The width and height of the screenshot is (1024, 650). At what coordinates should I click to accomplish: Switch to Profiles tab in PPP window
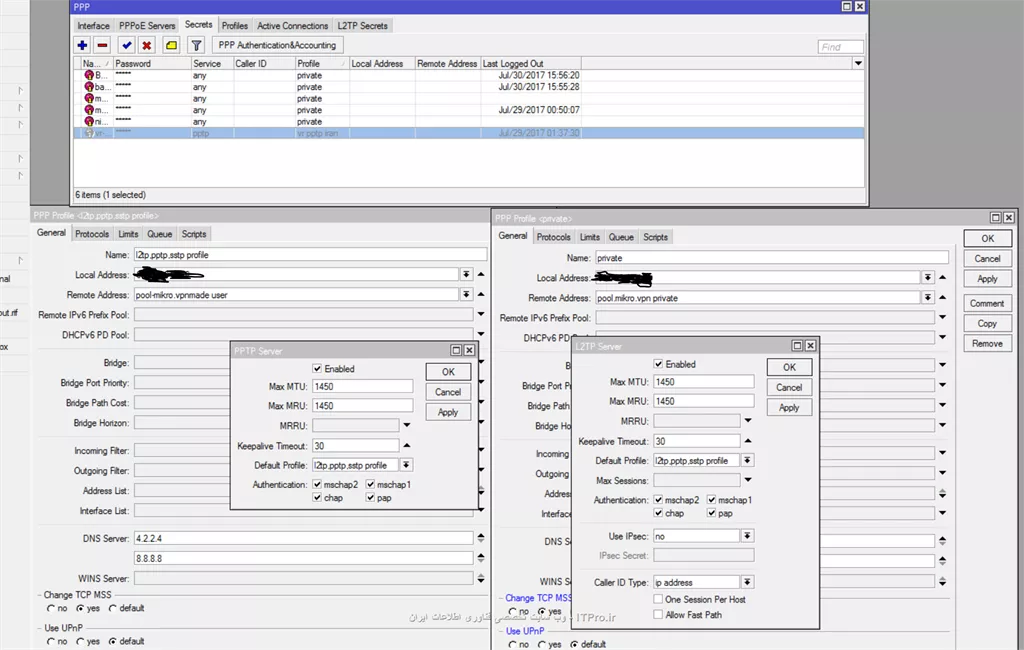[234, 25]
